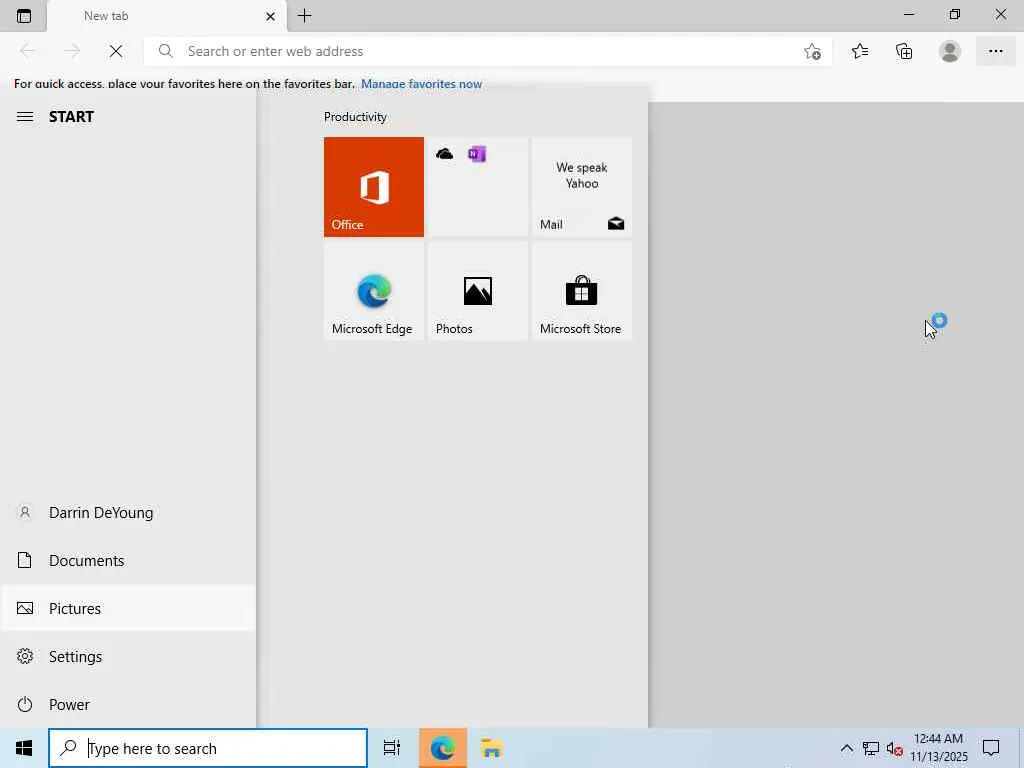Open OneNote from the tile folder
The image size is (1024, 768).
pyautogui.click(x=477, y=154)
